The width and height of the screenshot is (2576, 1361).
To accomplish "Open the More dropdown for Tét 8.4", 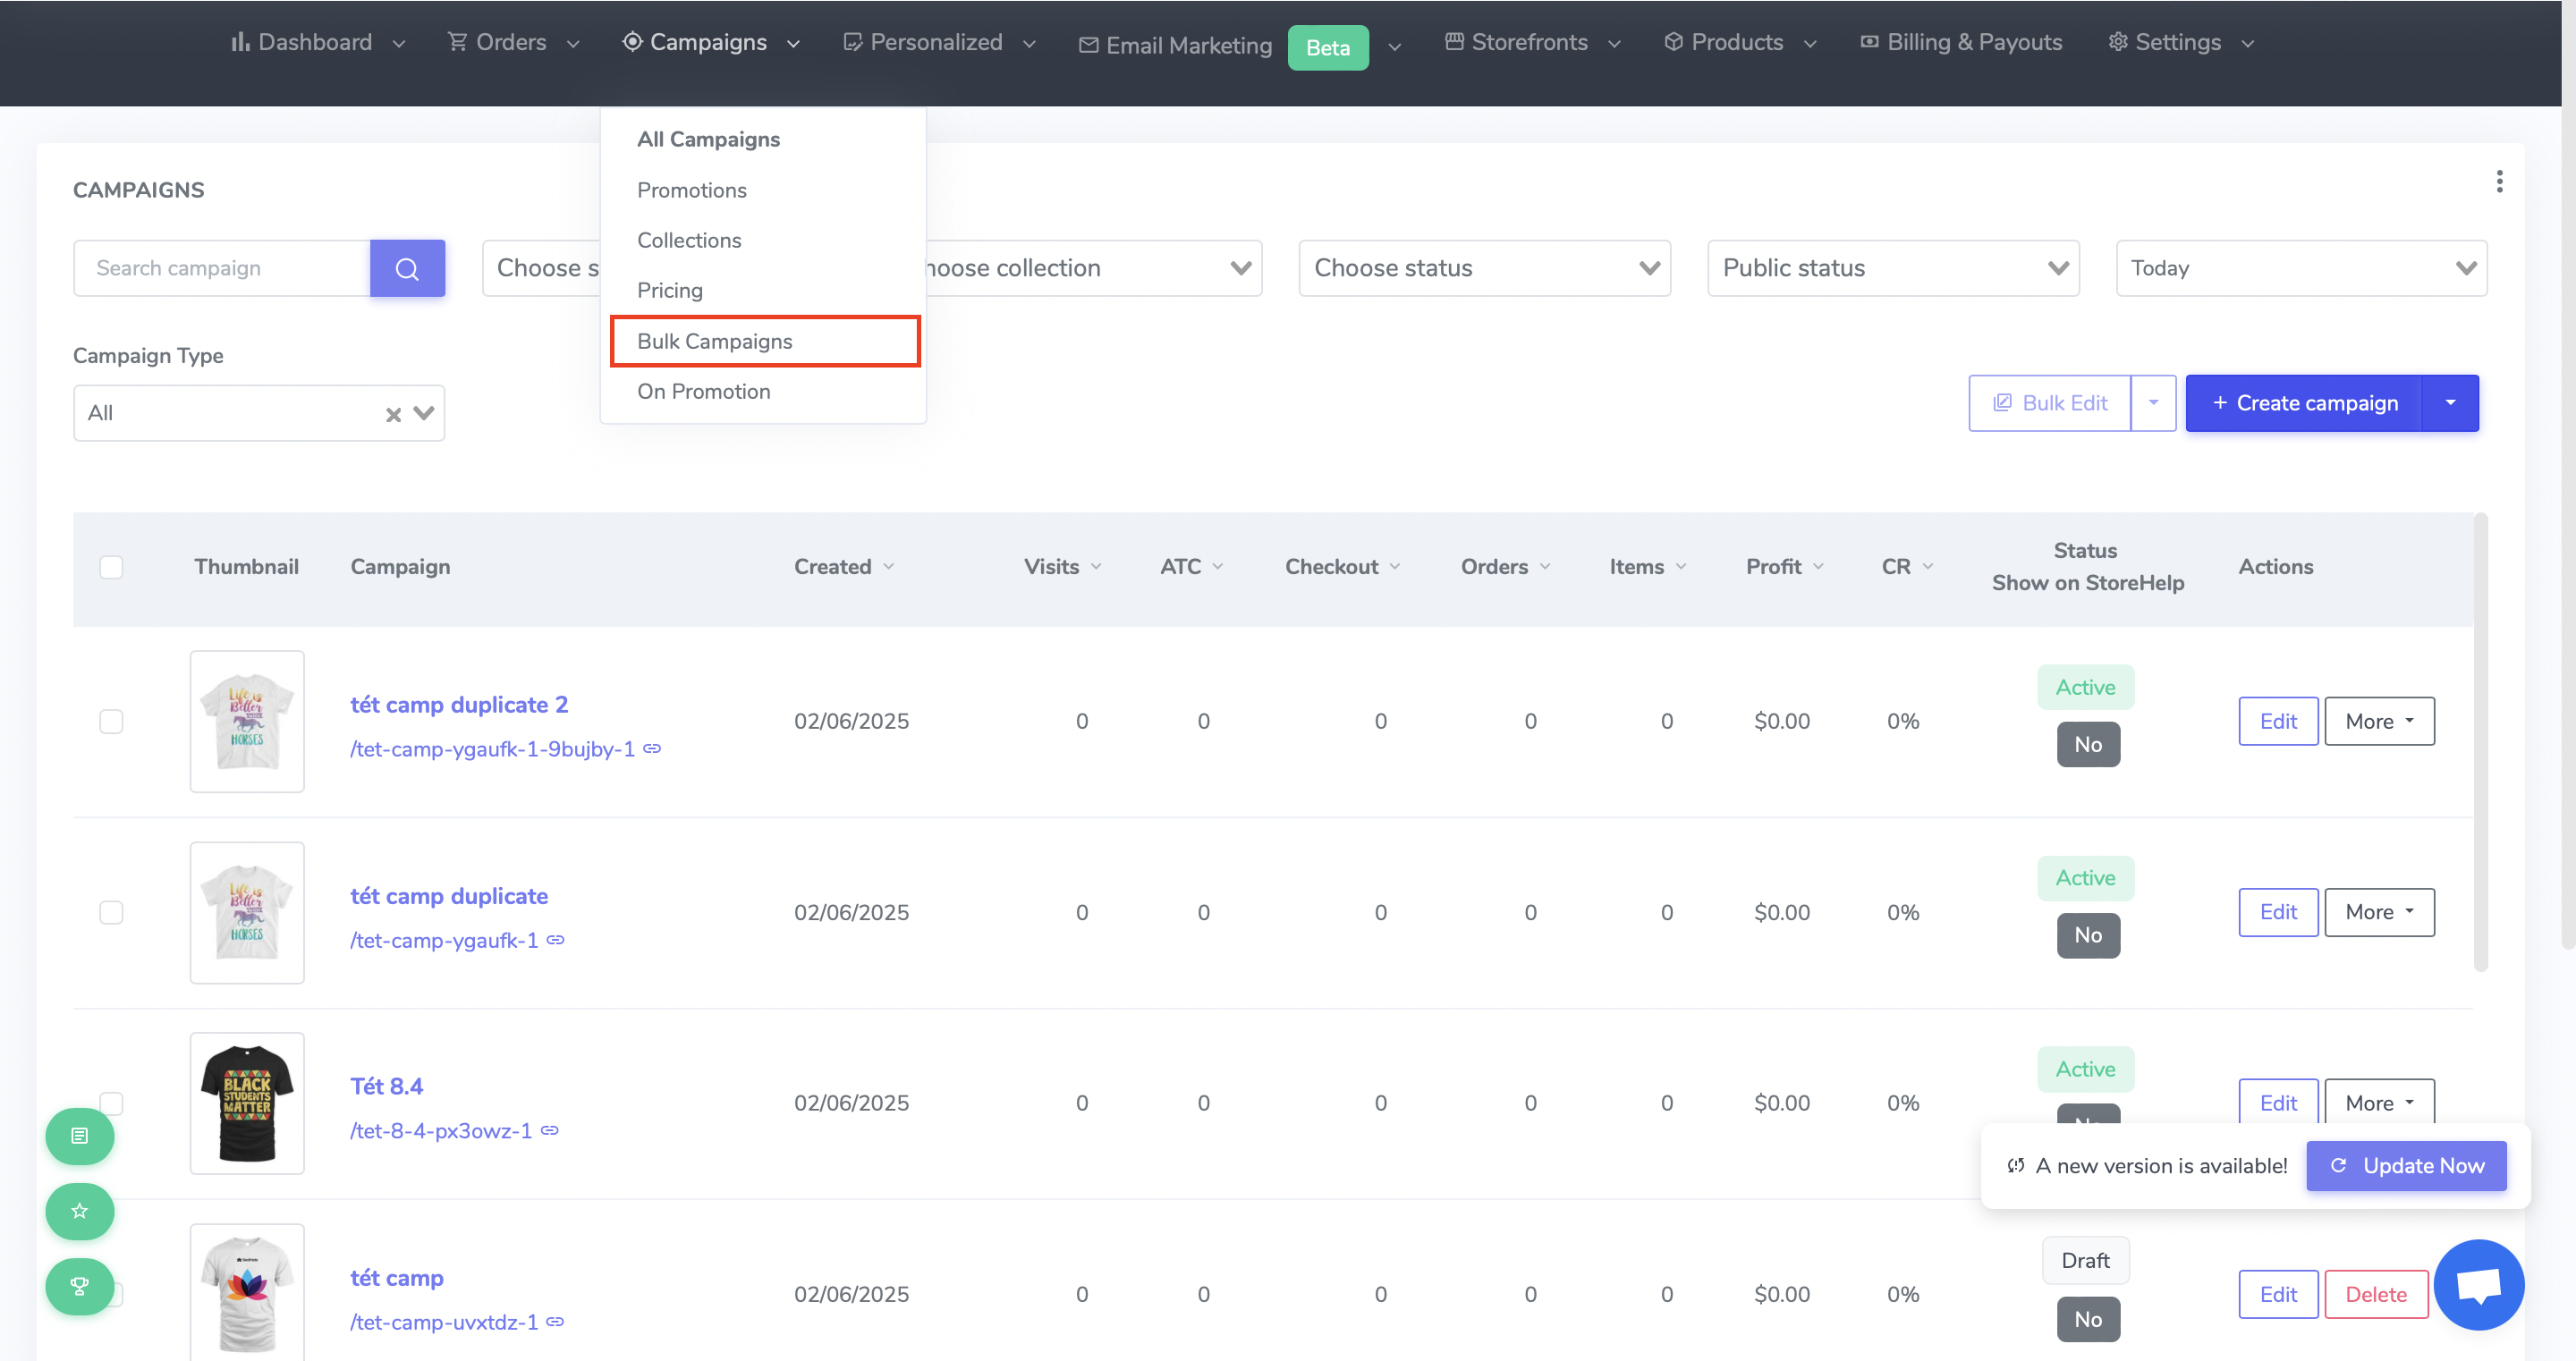I will [x=2379, y=1102].
